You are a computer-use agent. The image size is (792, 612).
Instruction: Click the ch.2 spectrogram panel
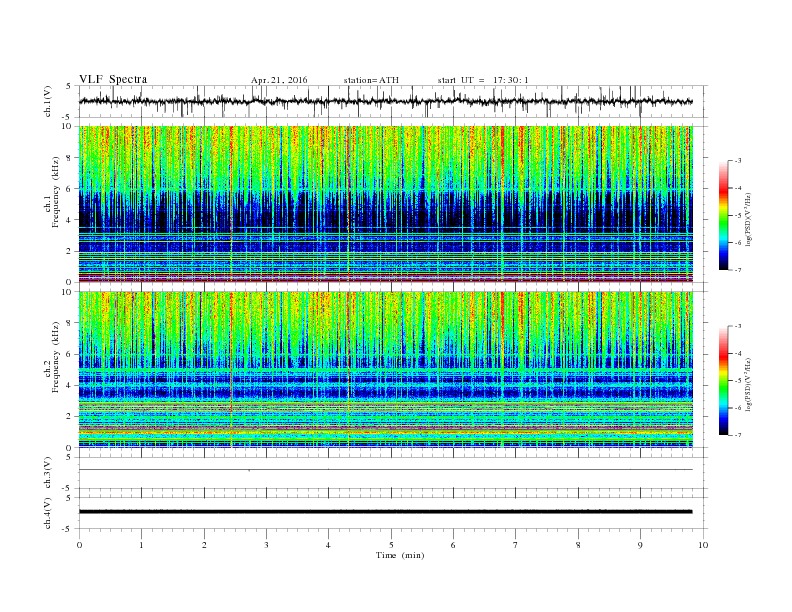[386, 370]
